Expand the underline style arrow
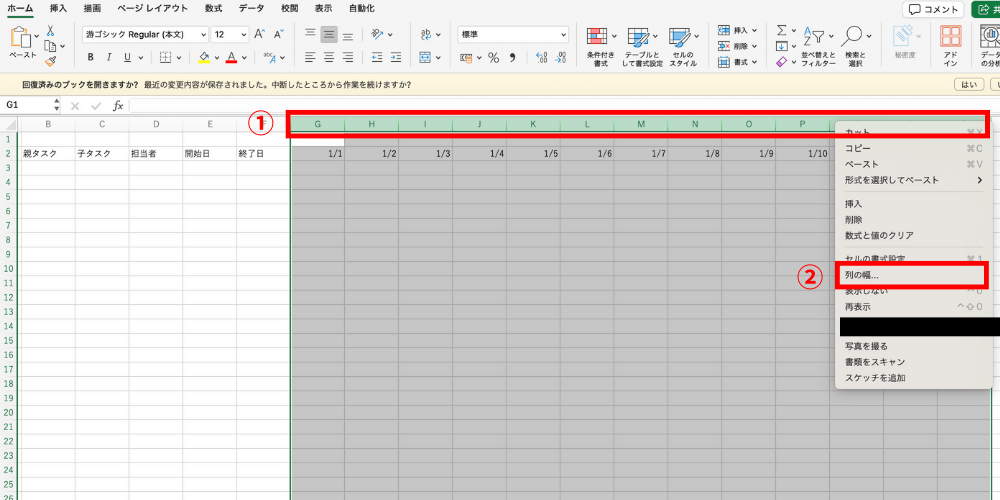1000x500 pixels. pos(140,57)
